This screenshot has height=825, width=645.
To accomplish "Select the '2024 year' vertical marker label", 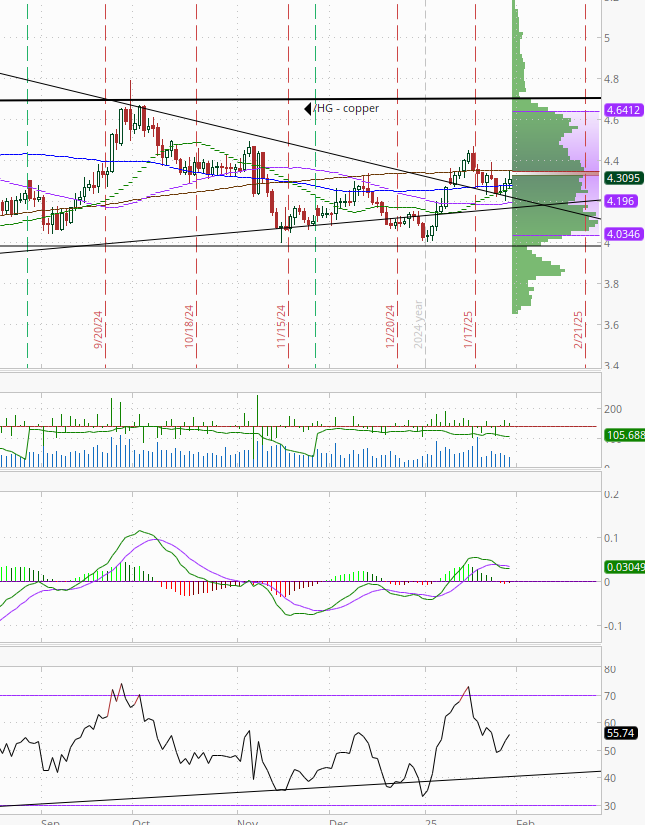I will (x=418, y=324).
